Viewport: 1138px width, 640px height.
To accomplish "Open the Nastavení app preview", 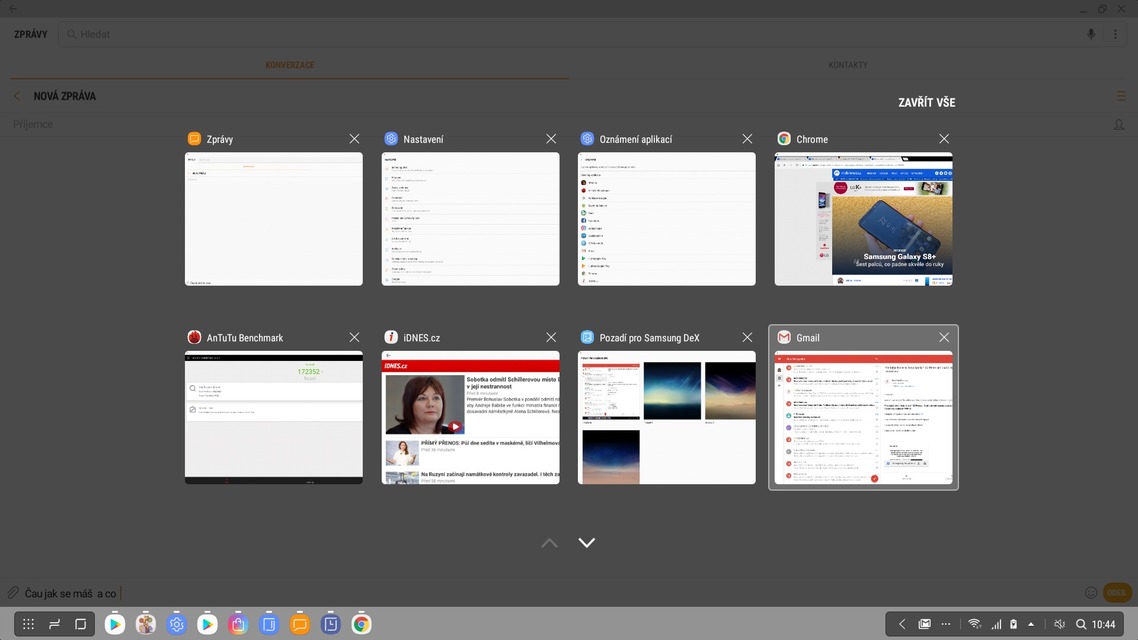I will pos(470,219).
